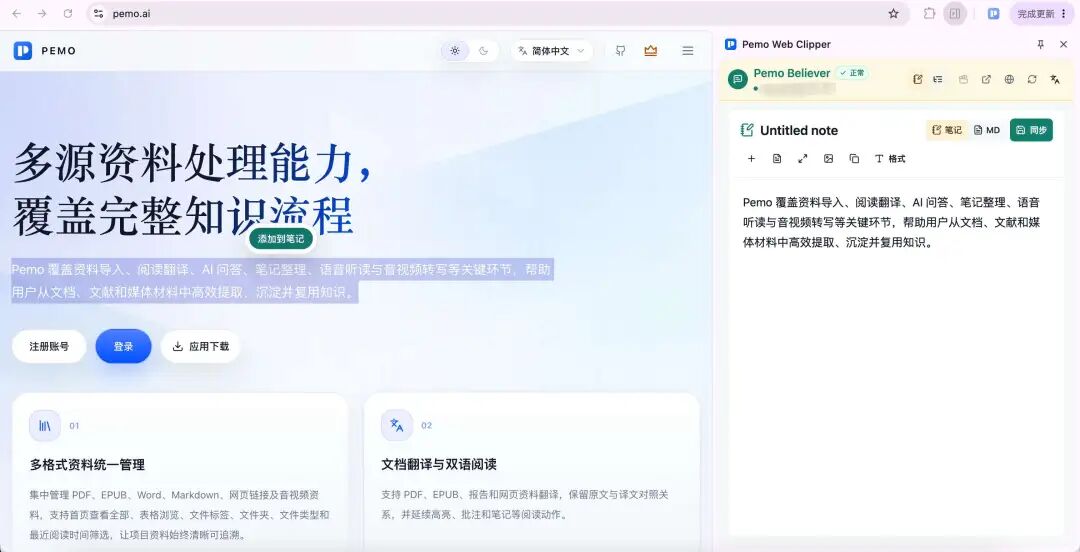The height and width of the screenshot is (552, 1080).
Task: Click the 注册账号 button
Action: pyautogui.click(x=49, y=347)
